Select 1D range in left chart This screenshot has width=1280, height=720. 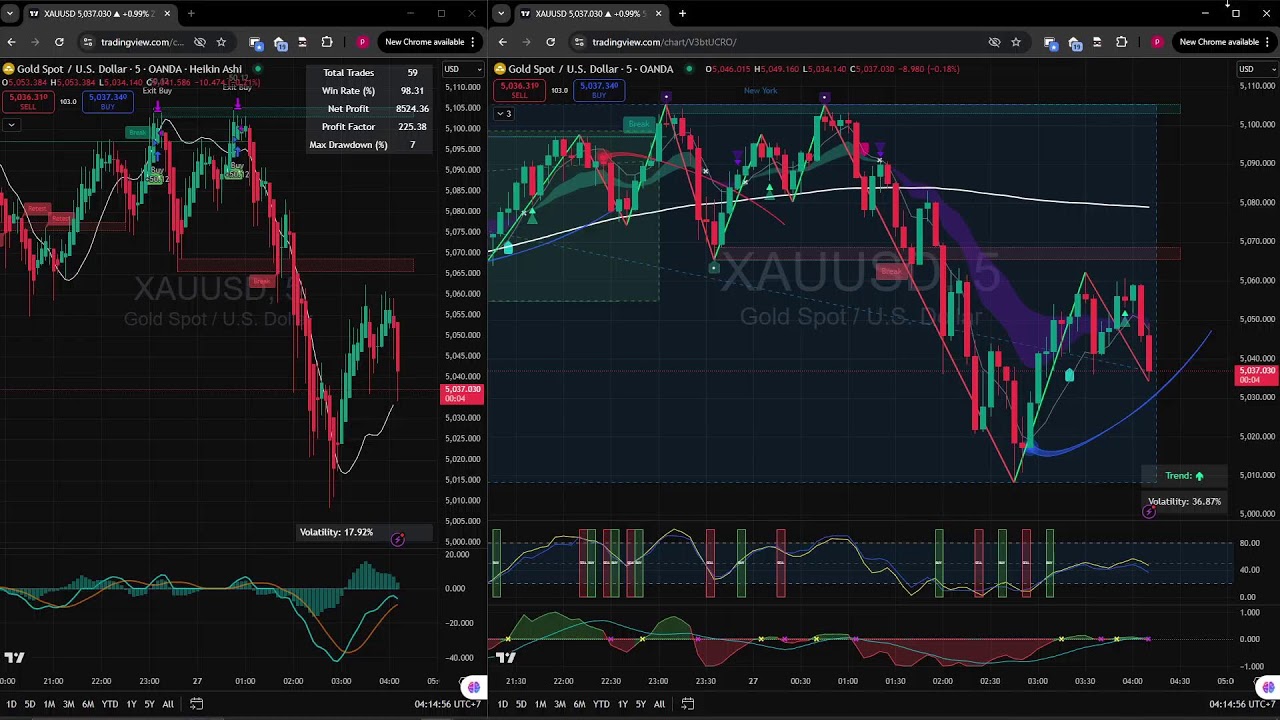coord(10,704)
